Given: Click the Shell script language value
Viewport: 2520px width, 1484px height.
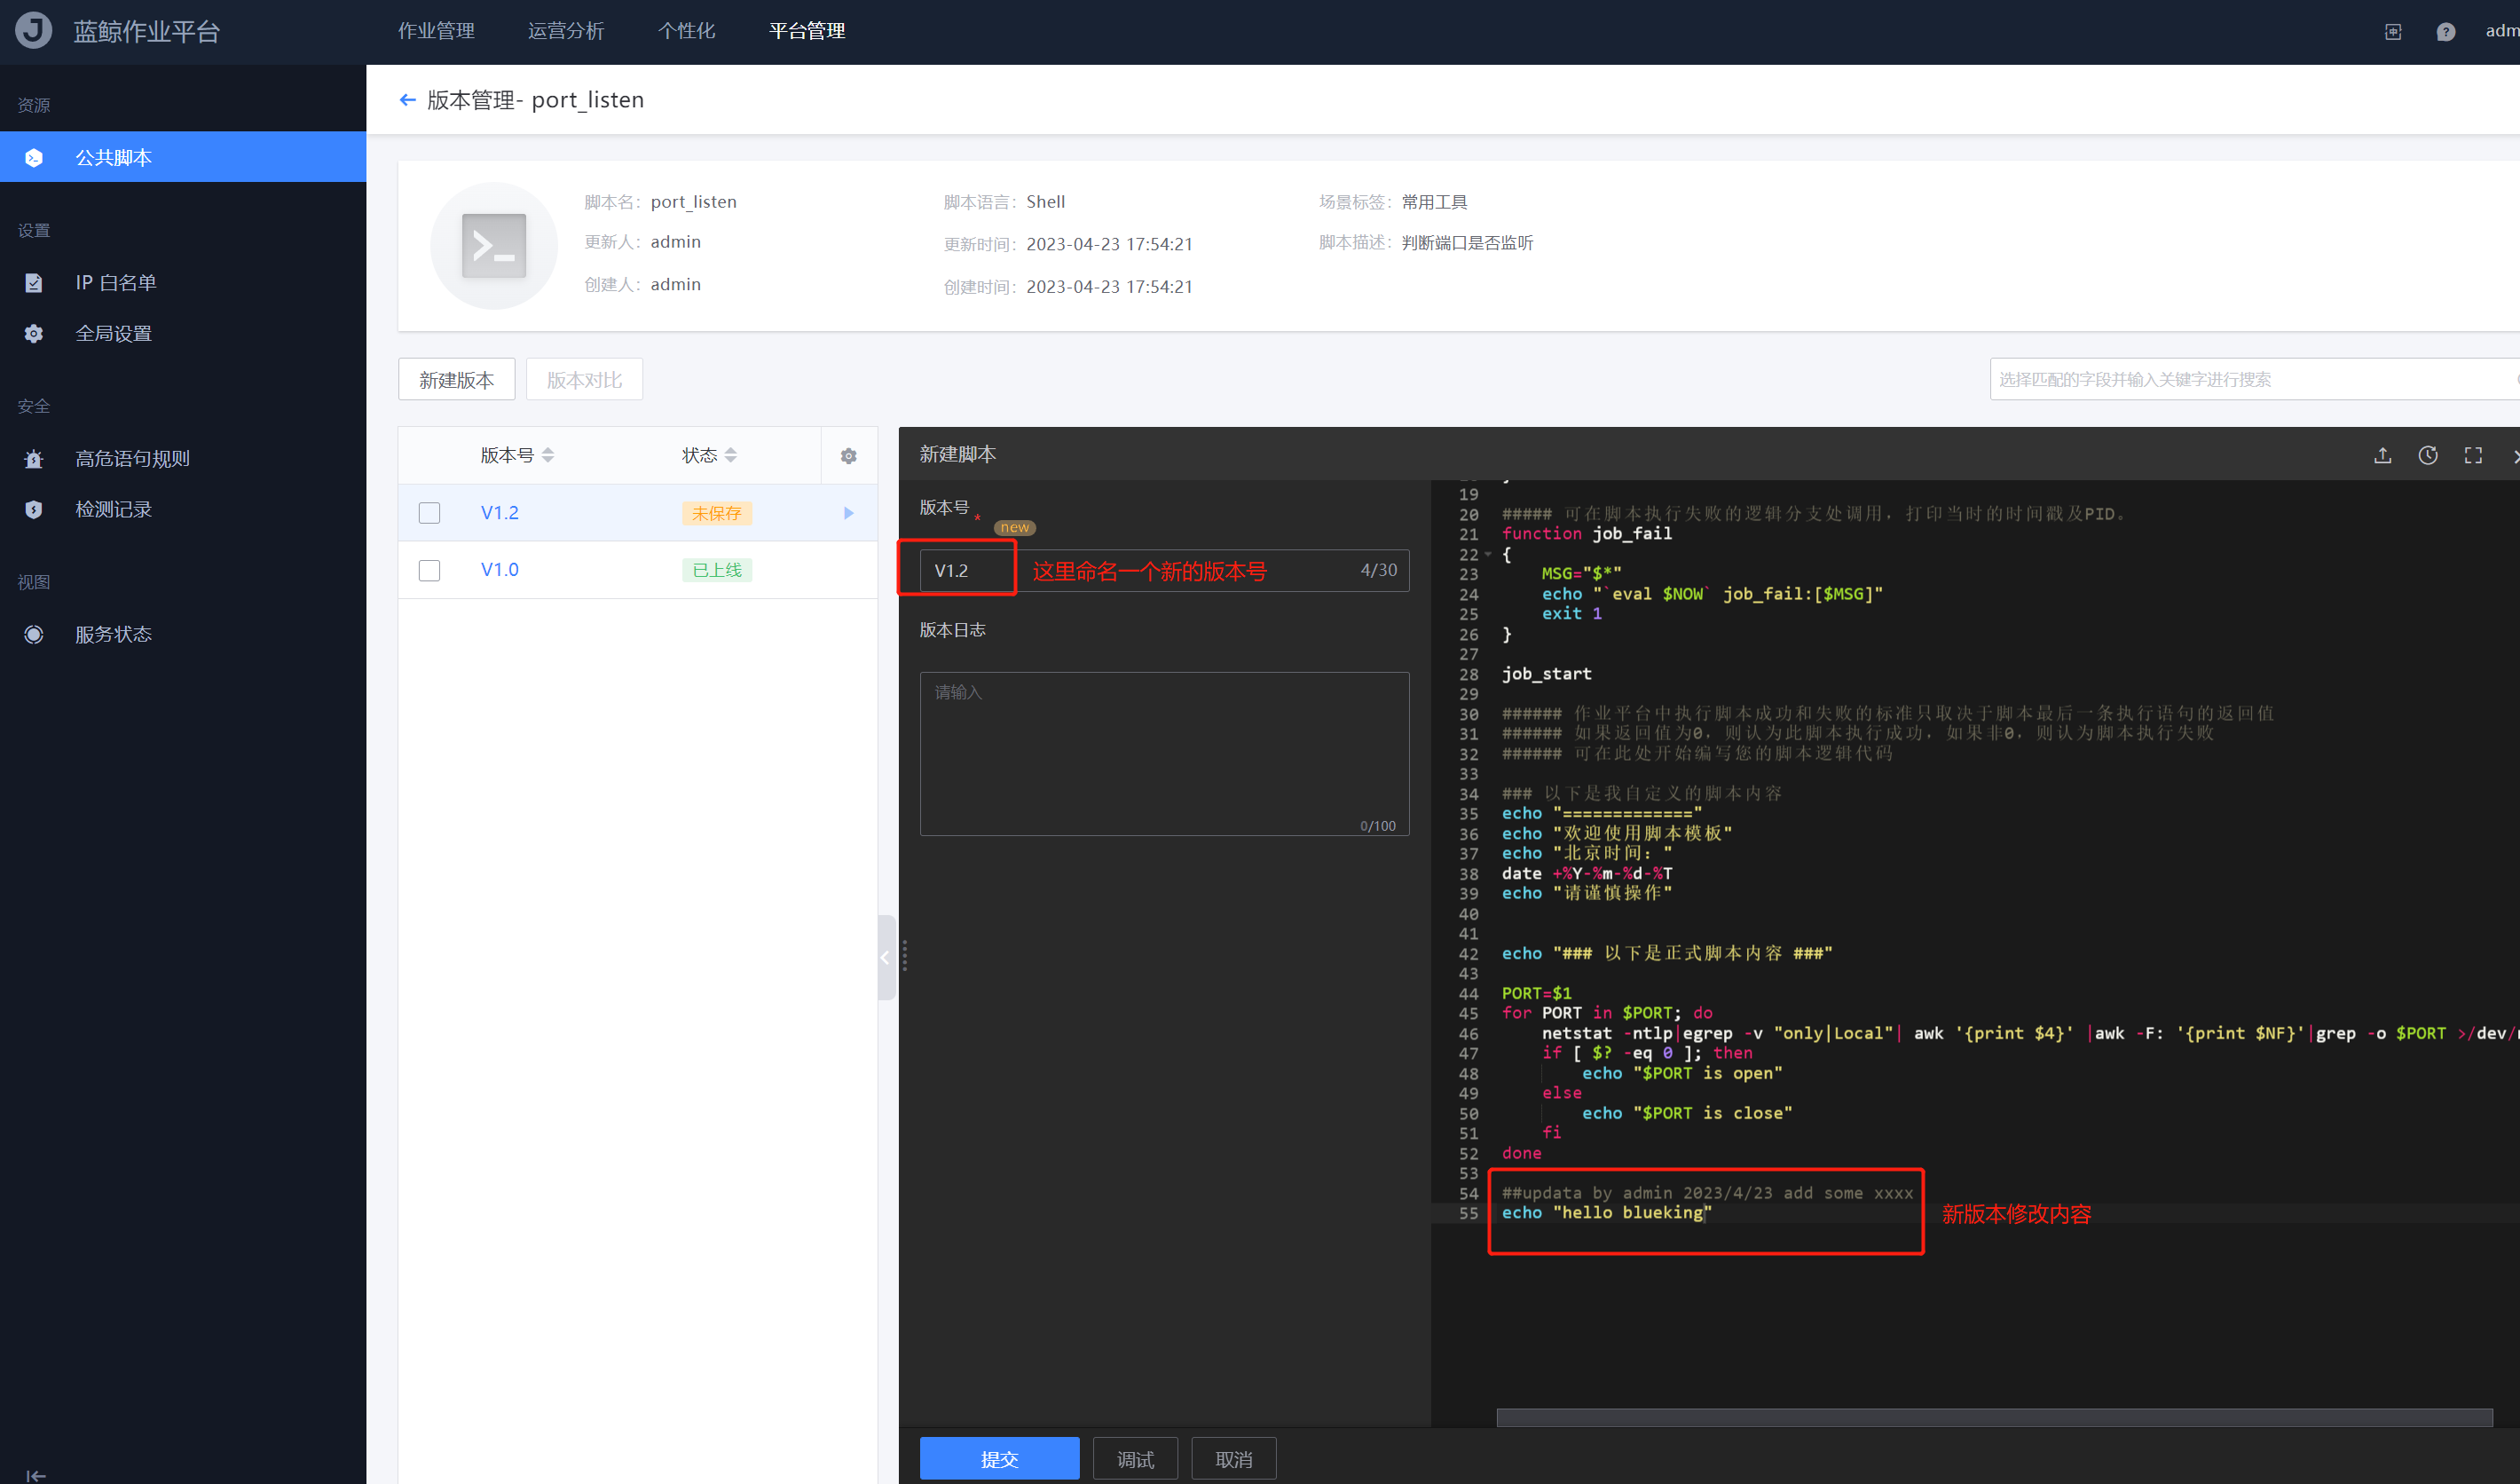Looking at the screenshot, I should [1045, 202].
